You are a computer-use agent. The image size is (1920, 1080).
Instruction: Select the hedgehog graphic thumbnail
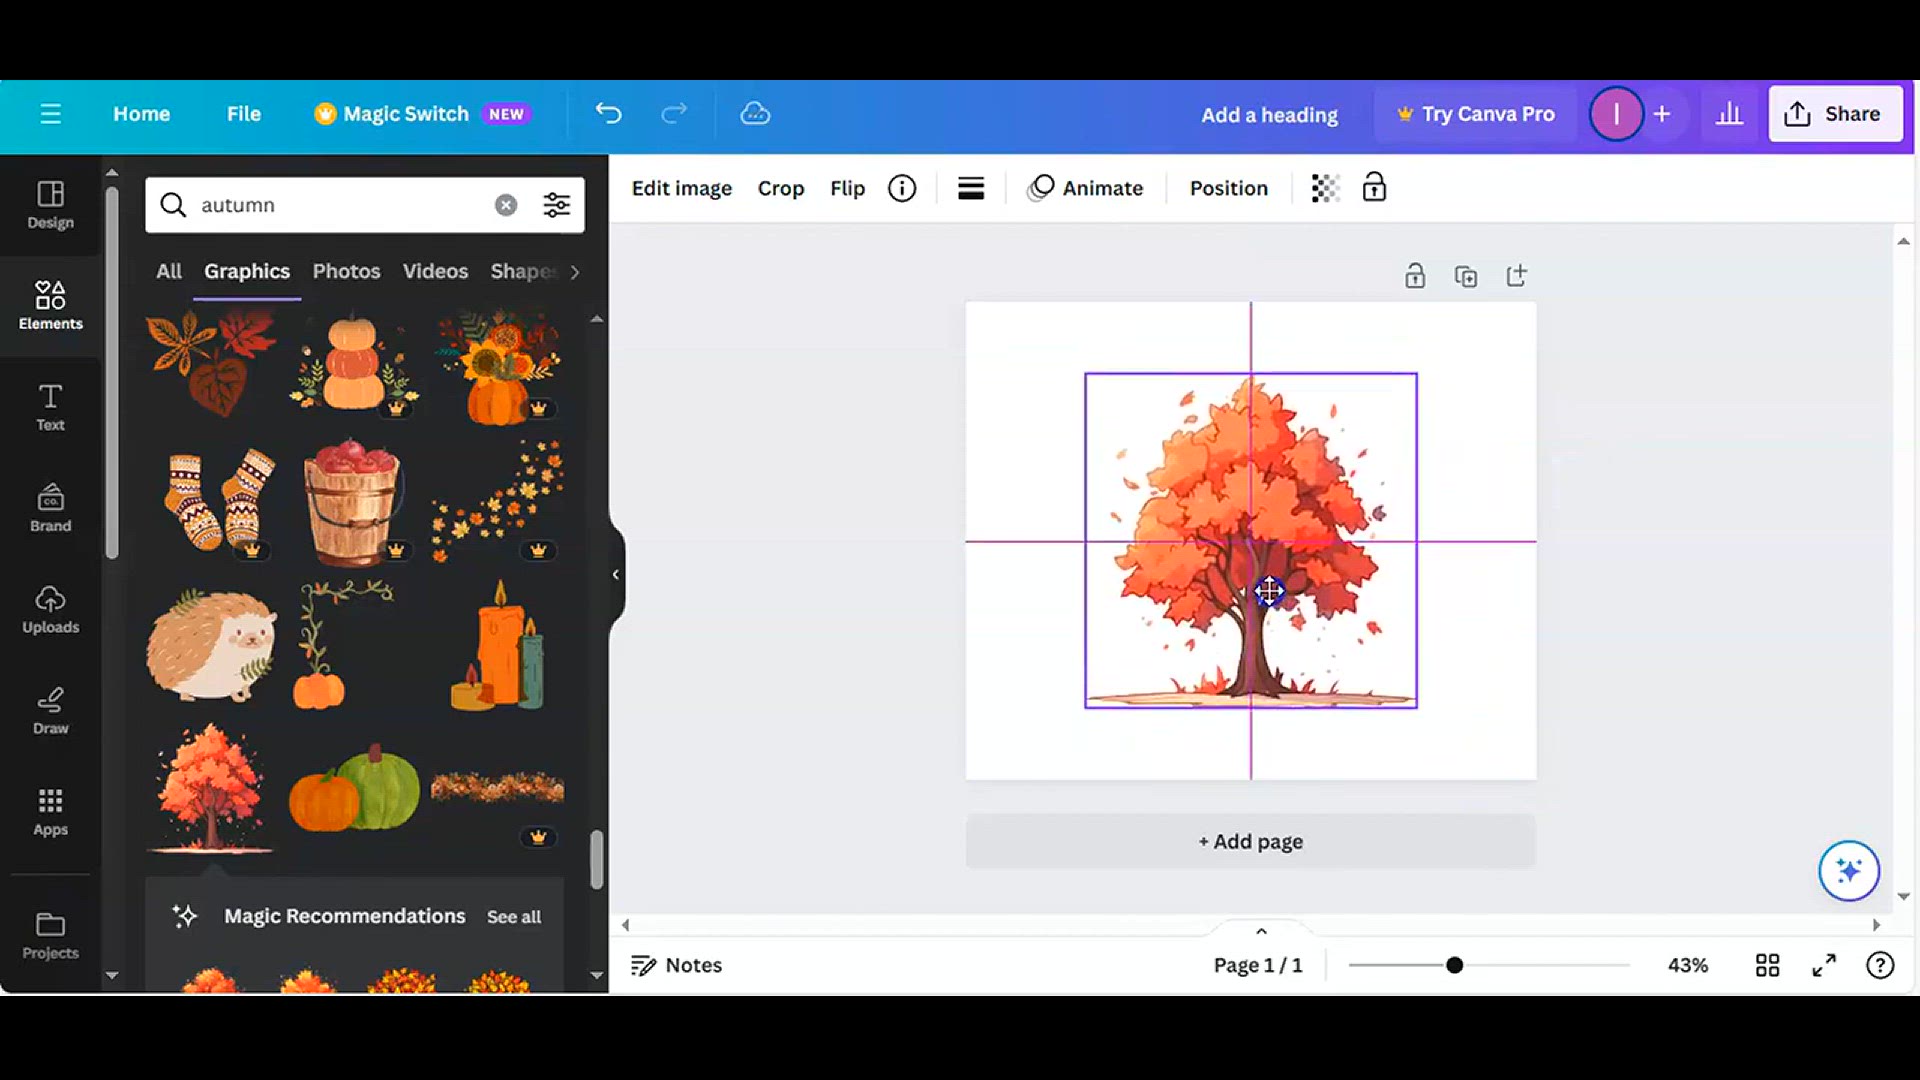pos(212,646)
